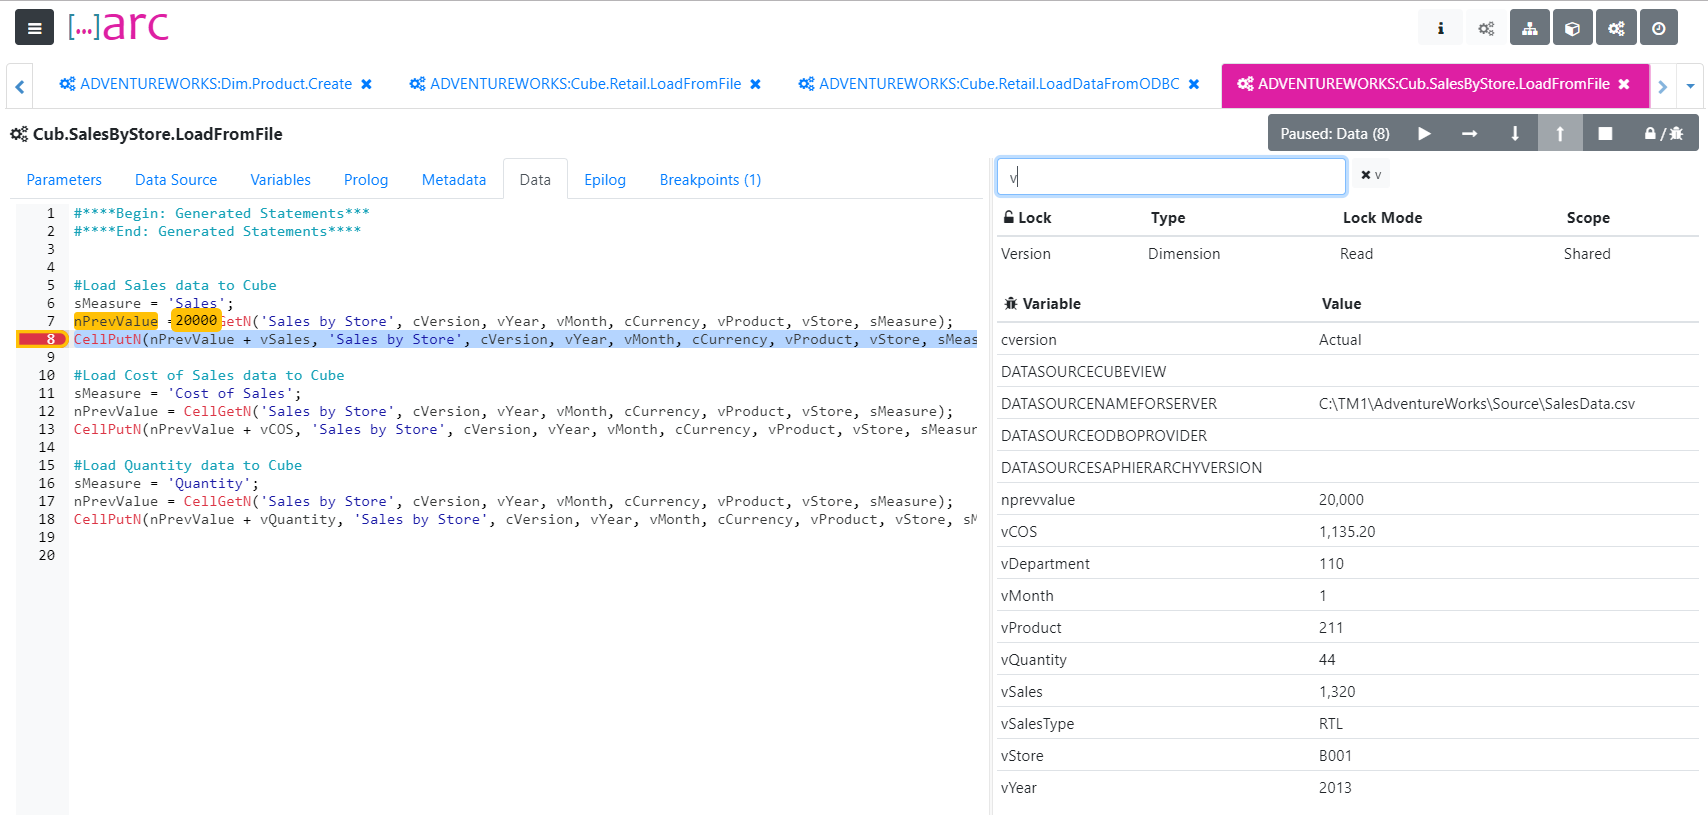Step out with the up arrow
Image resolution: width=1708 pixels, height=815 pixels.
(1560, 133)
